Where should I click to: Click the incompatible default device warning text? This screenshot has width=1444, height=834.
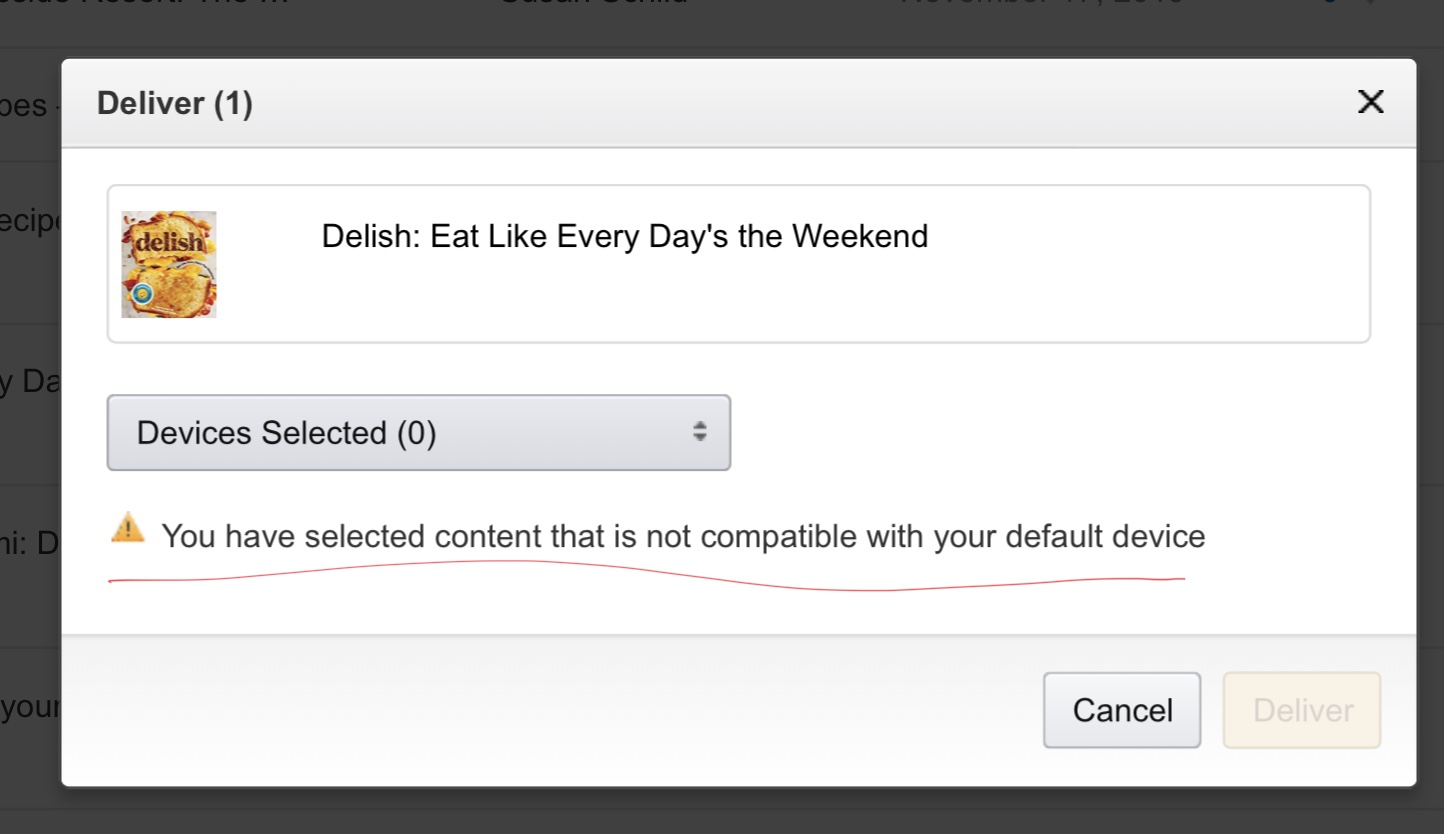click(x=683, y=537)
